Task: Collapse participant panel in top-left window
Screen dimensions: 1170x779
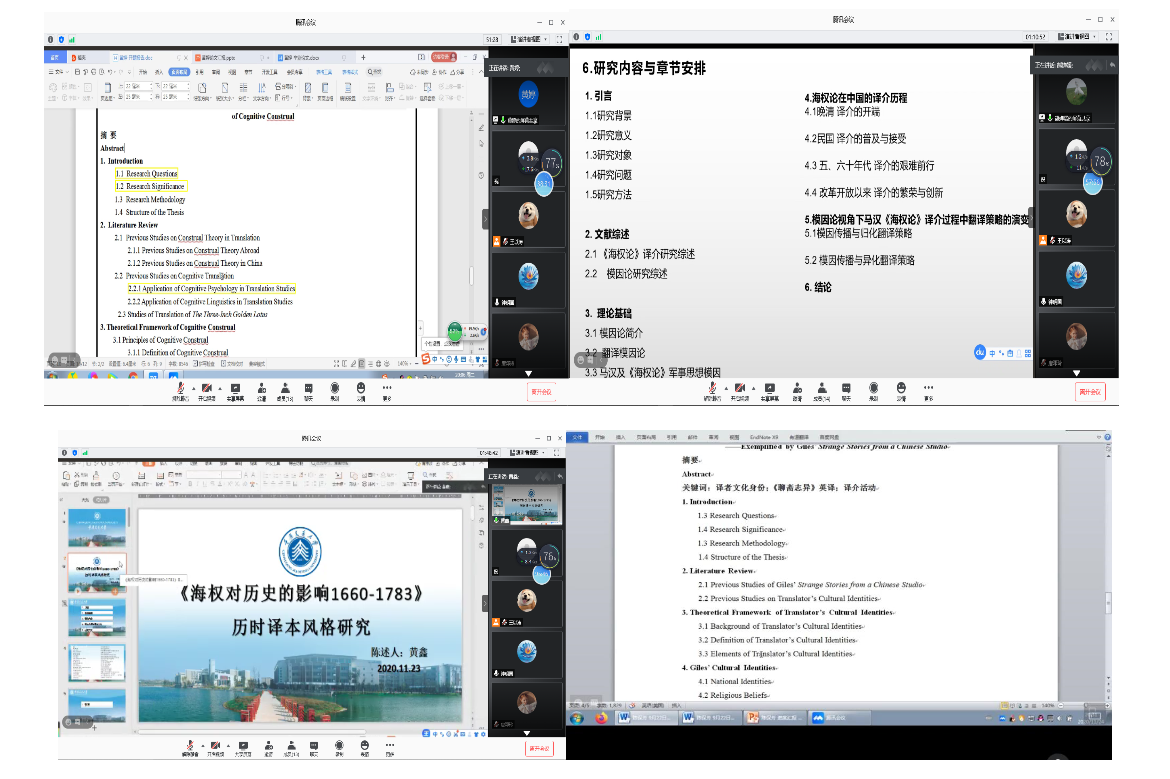Action: [x=485, y=219]
